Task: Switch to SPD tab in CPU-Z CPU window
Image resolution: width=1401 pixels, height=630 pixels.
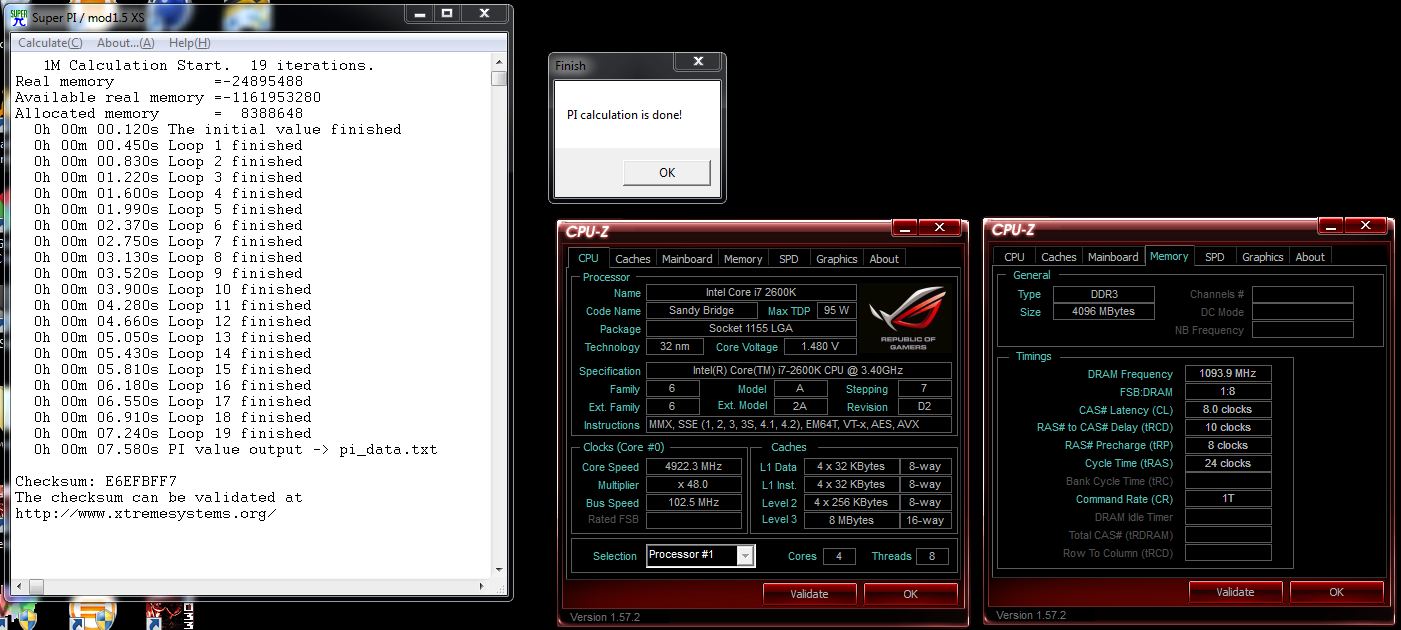Action: pyautogui.click(x=789, y=258)
